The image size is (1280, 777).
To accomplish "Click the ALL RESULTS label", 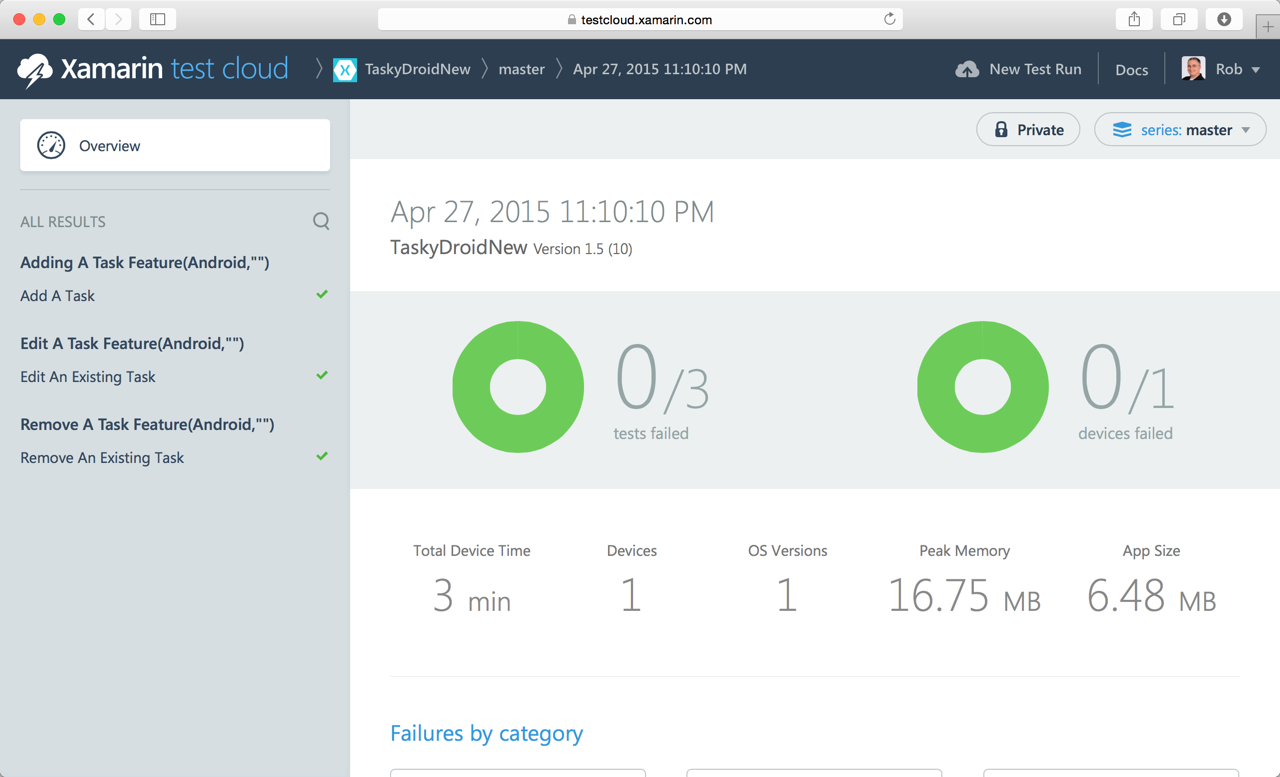I will [x=63, y=222].
